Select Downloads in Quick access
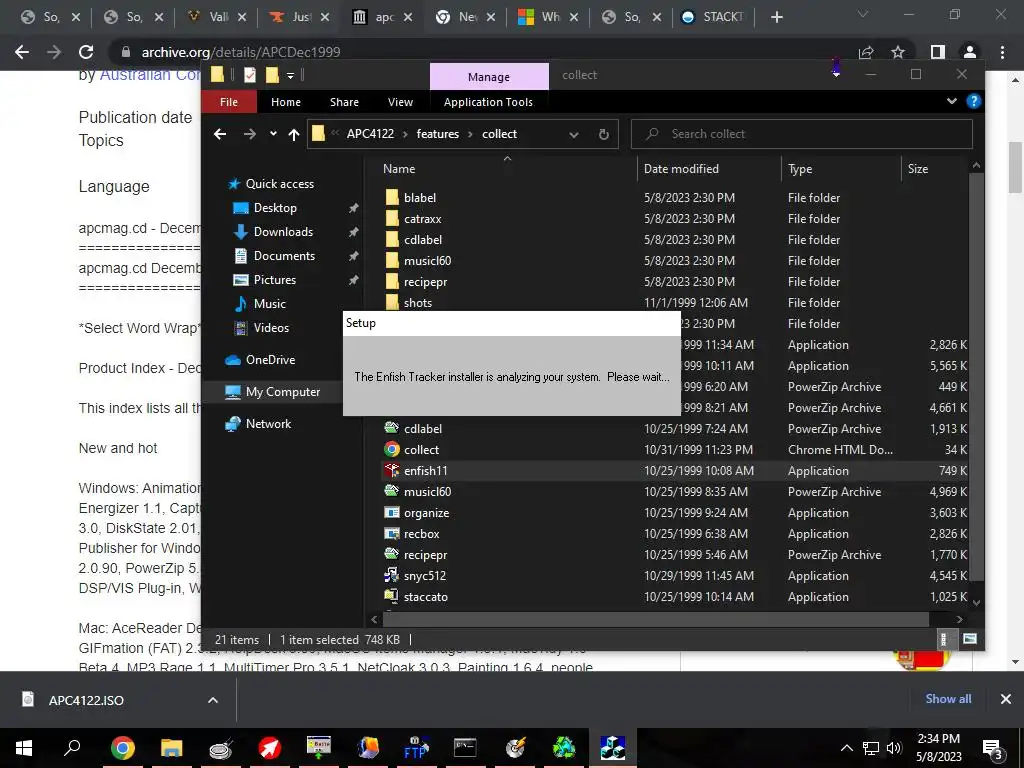Viewport: 1024px width, 768px height. coord(283,232)
